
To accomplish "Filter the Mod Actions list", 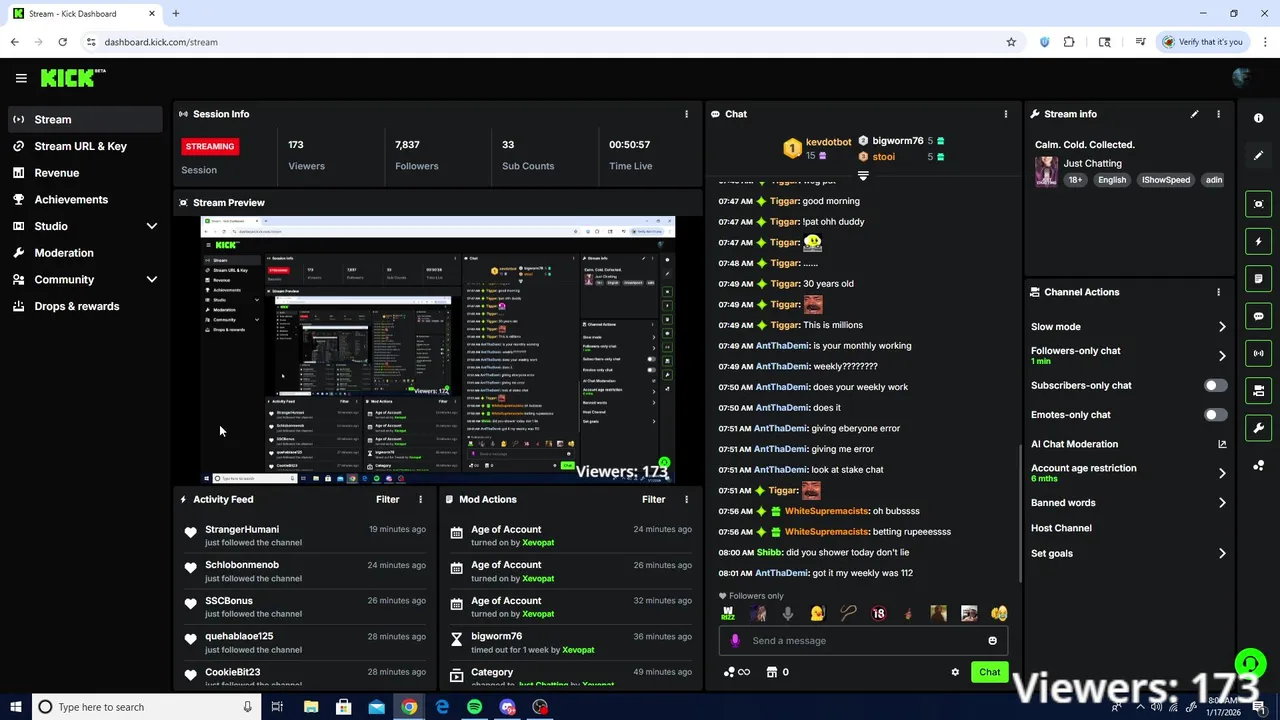I will 653,499.
